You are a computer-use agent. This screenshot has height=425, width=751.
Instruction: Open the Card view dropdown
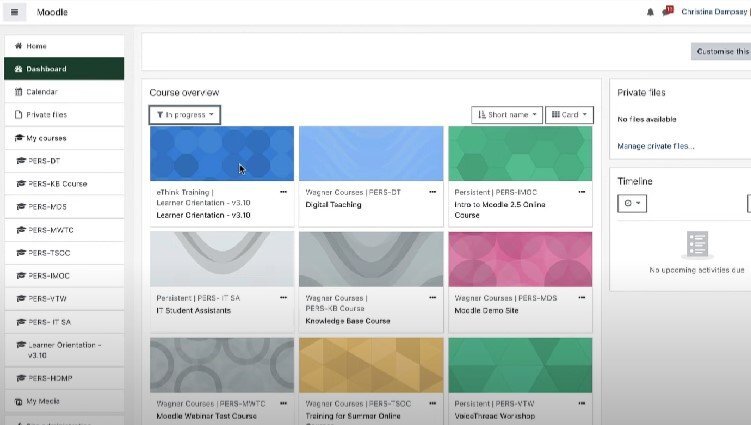coord(570,115)
